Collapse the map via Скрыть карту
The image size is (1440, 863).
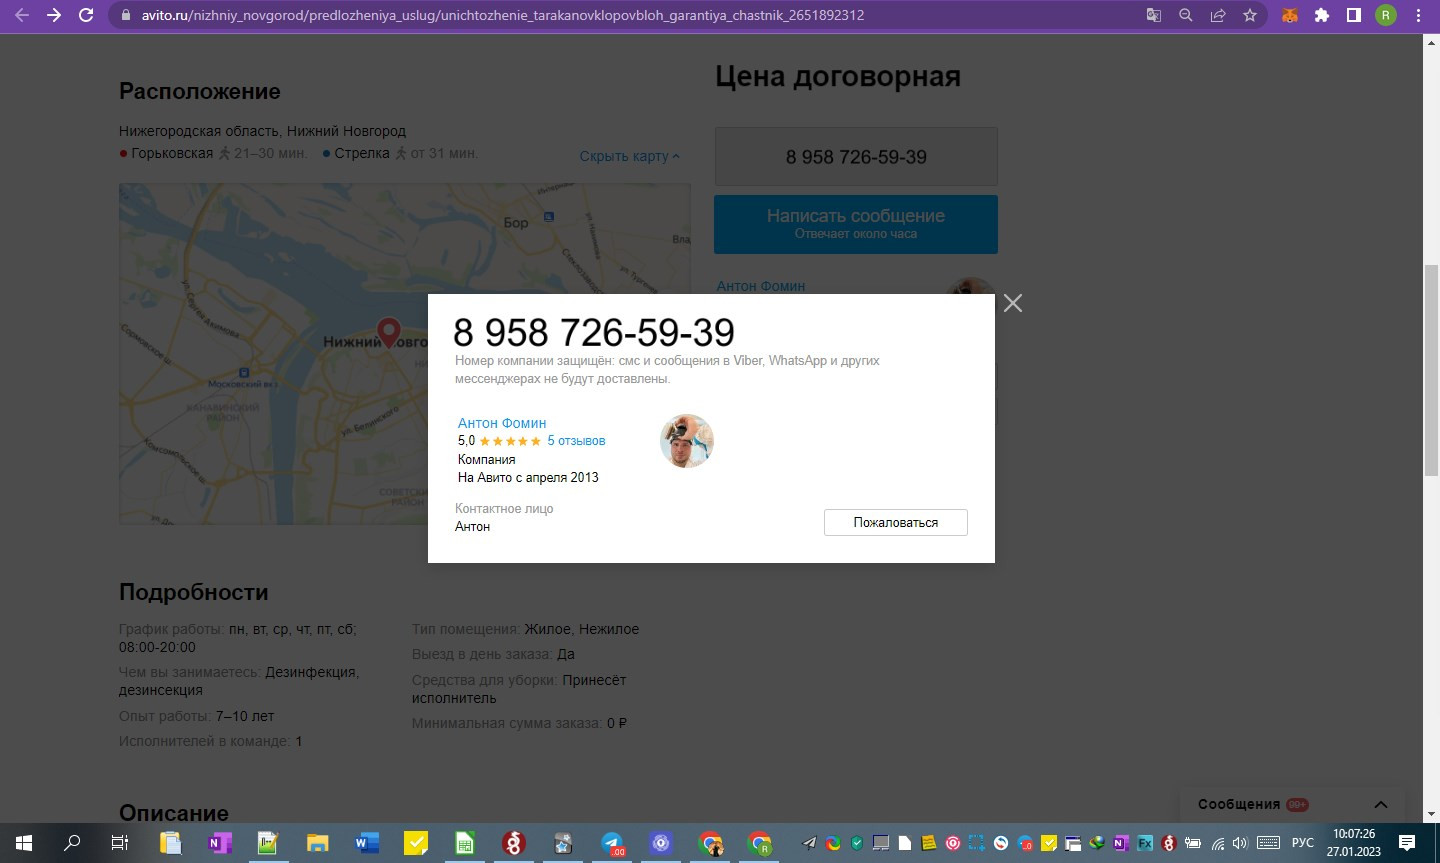click(x=629, y=156)
